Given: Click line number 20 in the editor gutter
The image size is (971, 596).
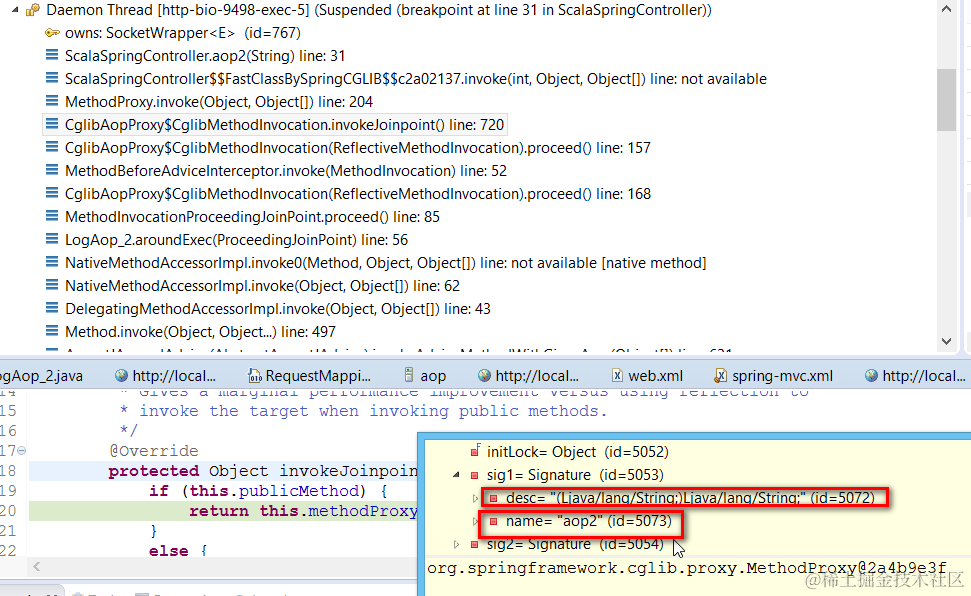Looking at the screenshot, I should pyautogui.click(x=9, y=510).
